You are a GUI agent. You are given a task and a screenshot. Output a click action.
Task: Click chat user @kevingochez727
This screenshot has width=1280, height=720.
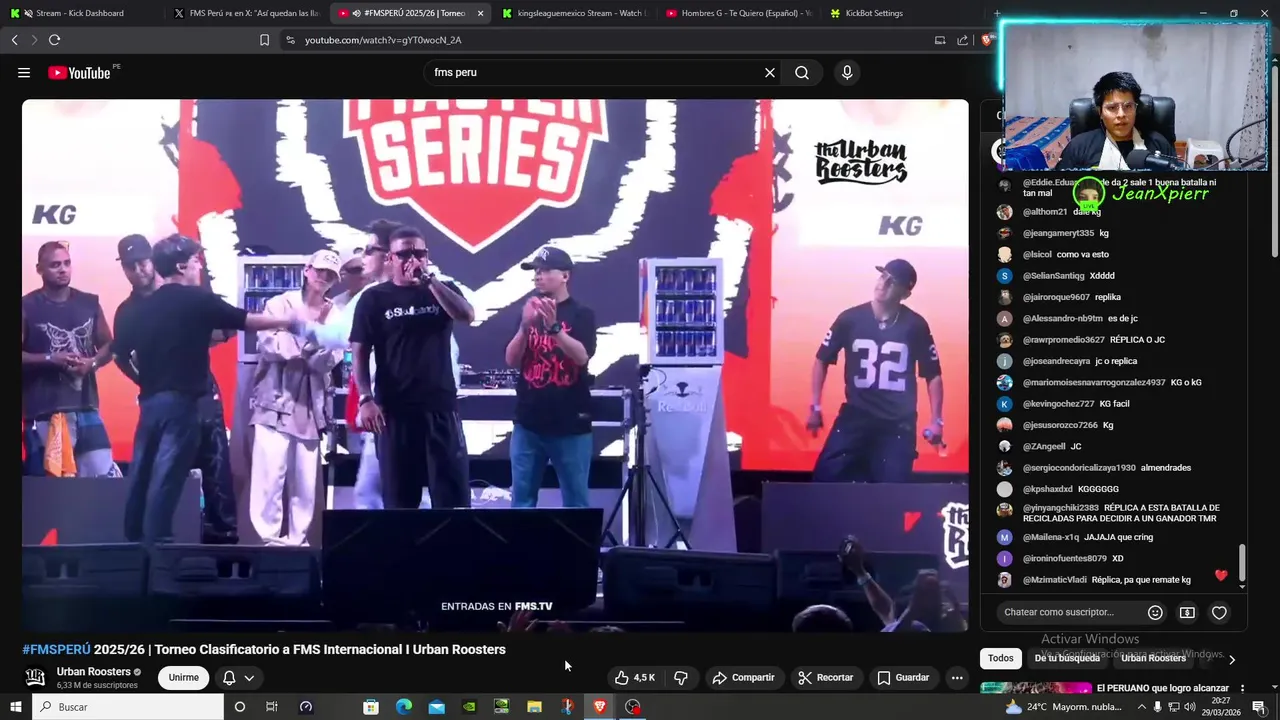(1058, 404)
